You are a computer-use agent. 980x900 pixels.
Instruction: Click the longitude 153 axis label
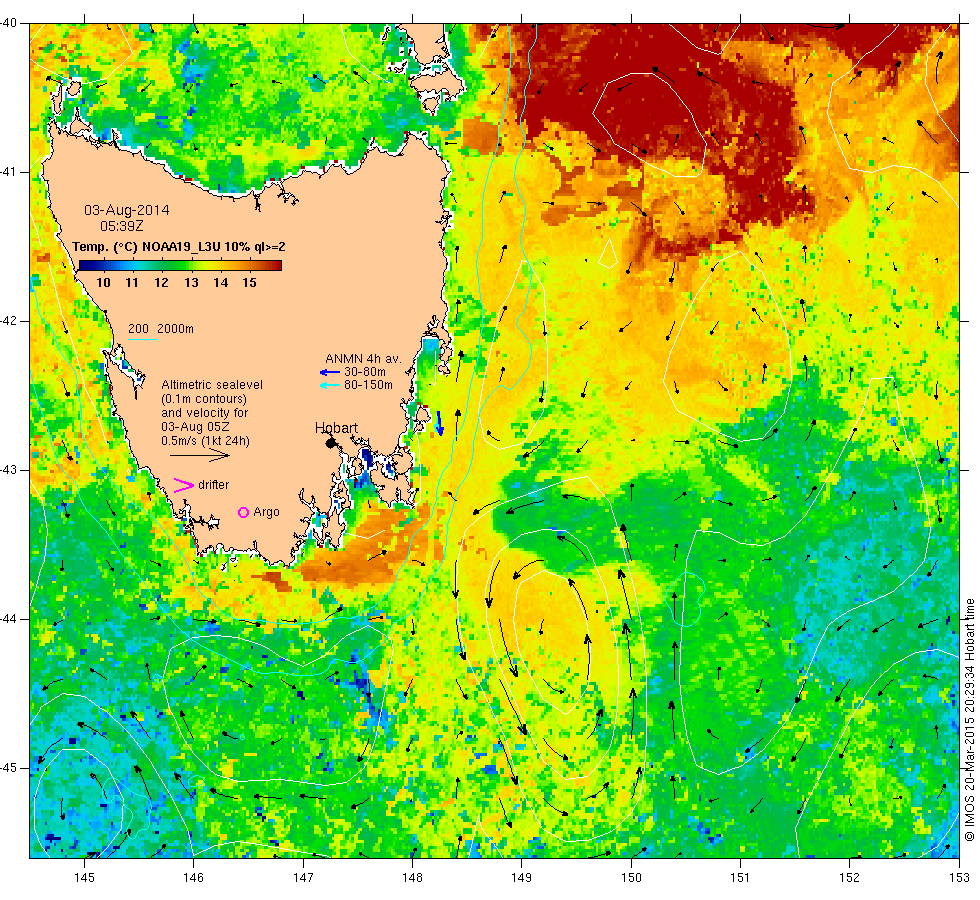[959, 878]
